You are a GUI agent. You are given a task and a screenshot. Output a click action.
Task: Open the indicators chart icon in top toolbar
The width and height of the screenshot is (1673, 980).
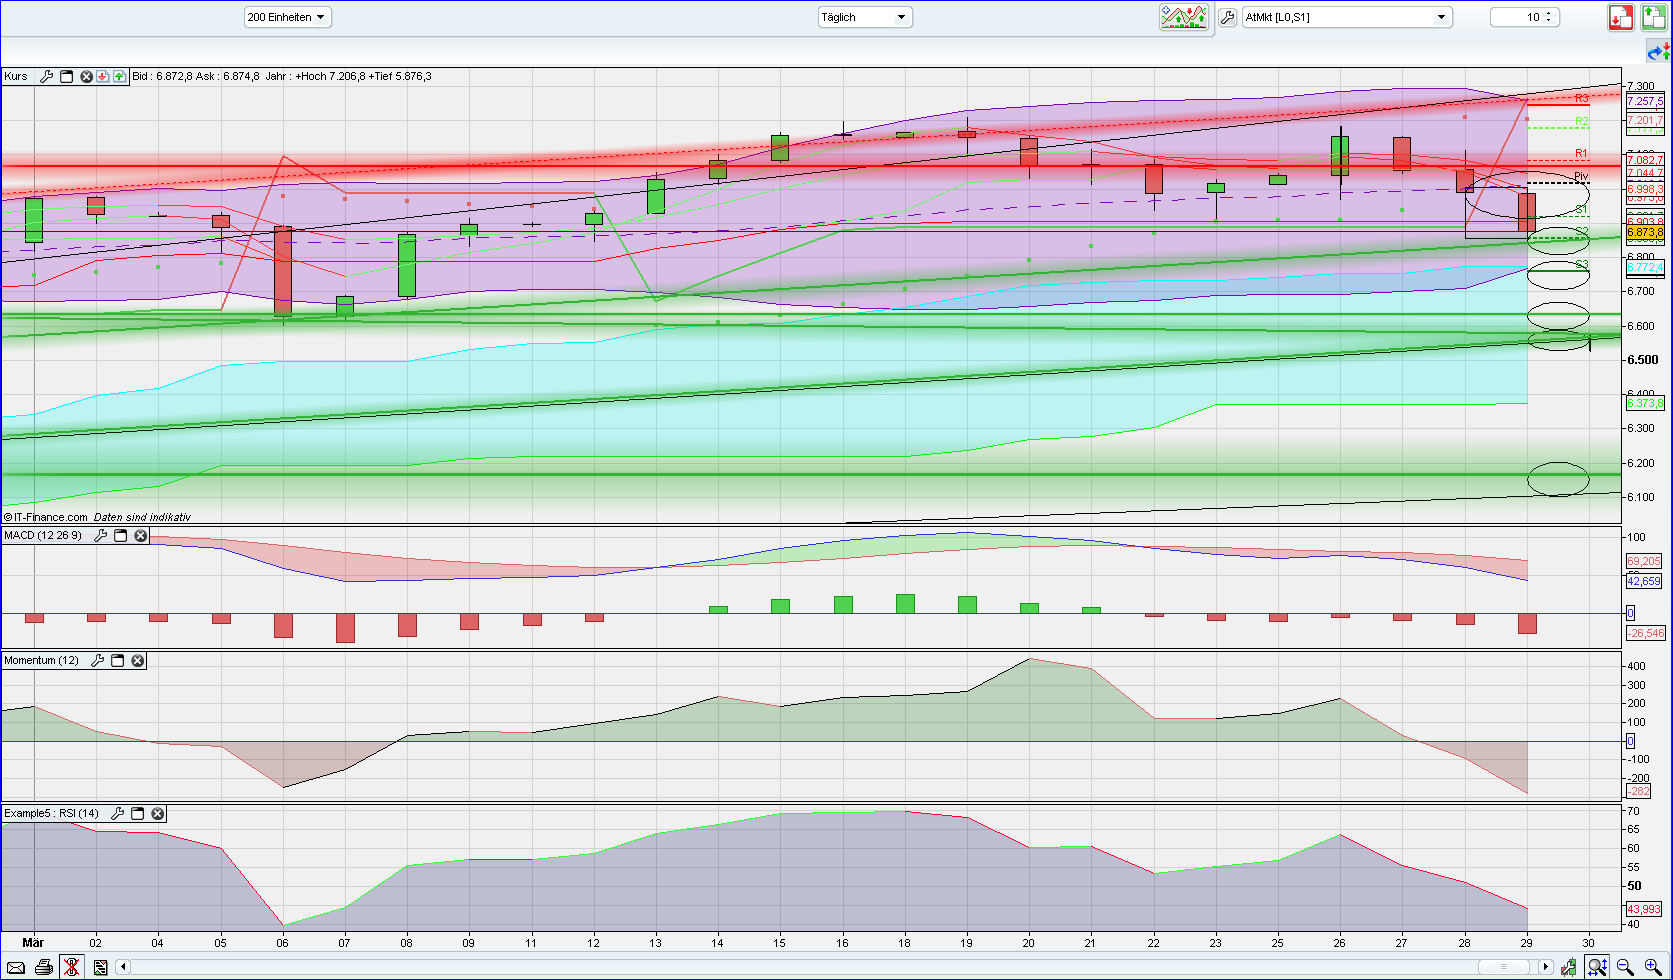1184,17
